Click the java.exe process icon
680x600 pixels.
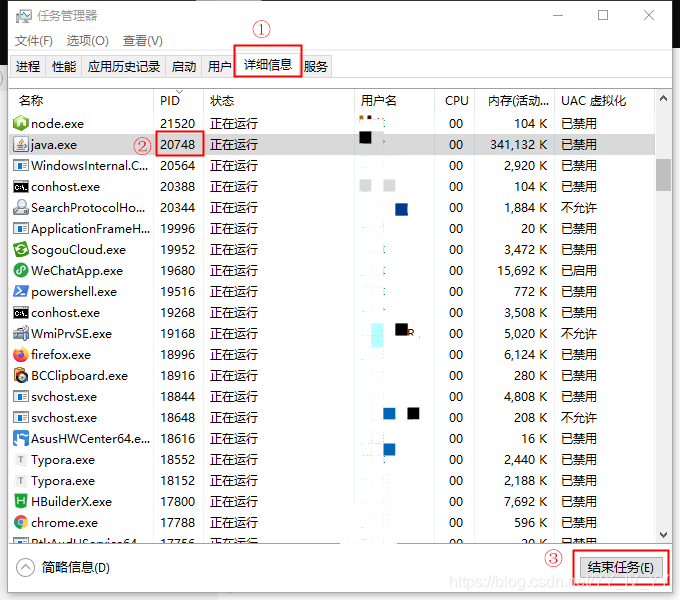(20, 144)
